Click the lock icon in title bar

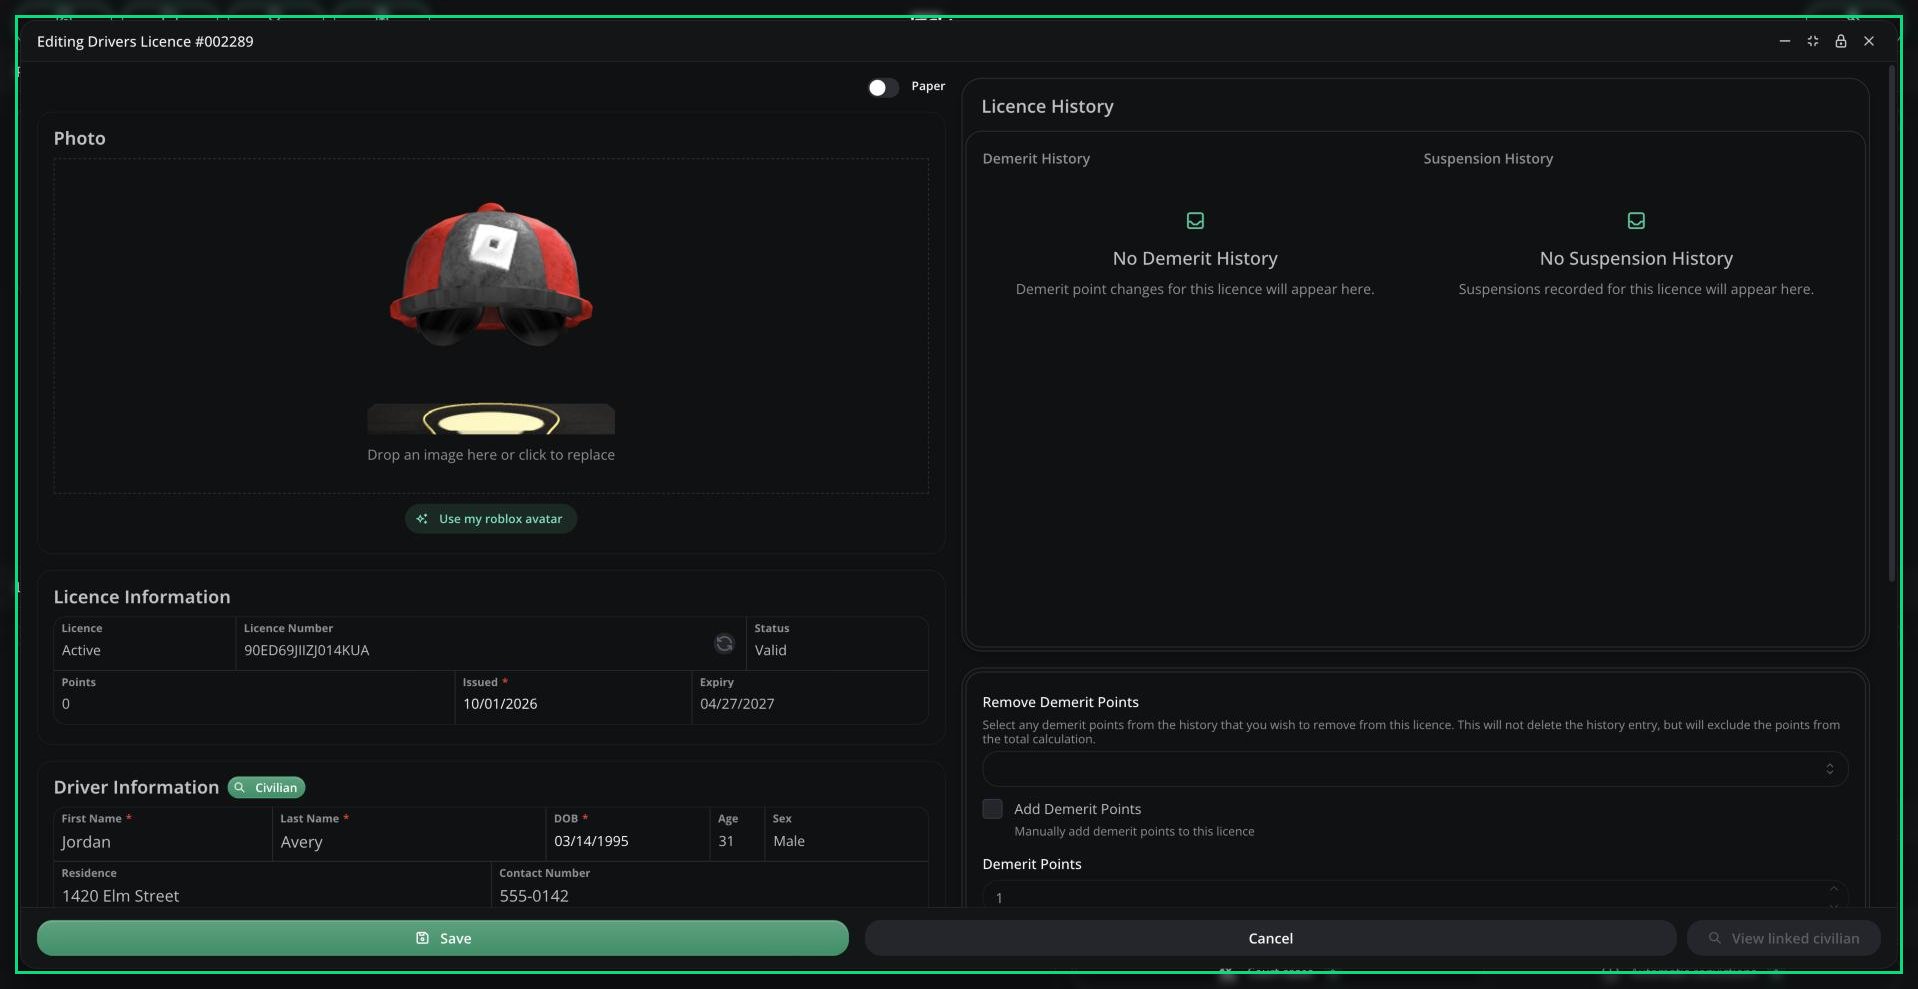1841,41
